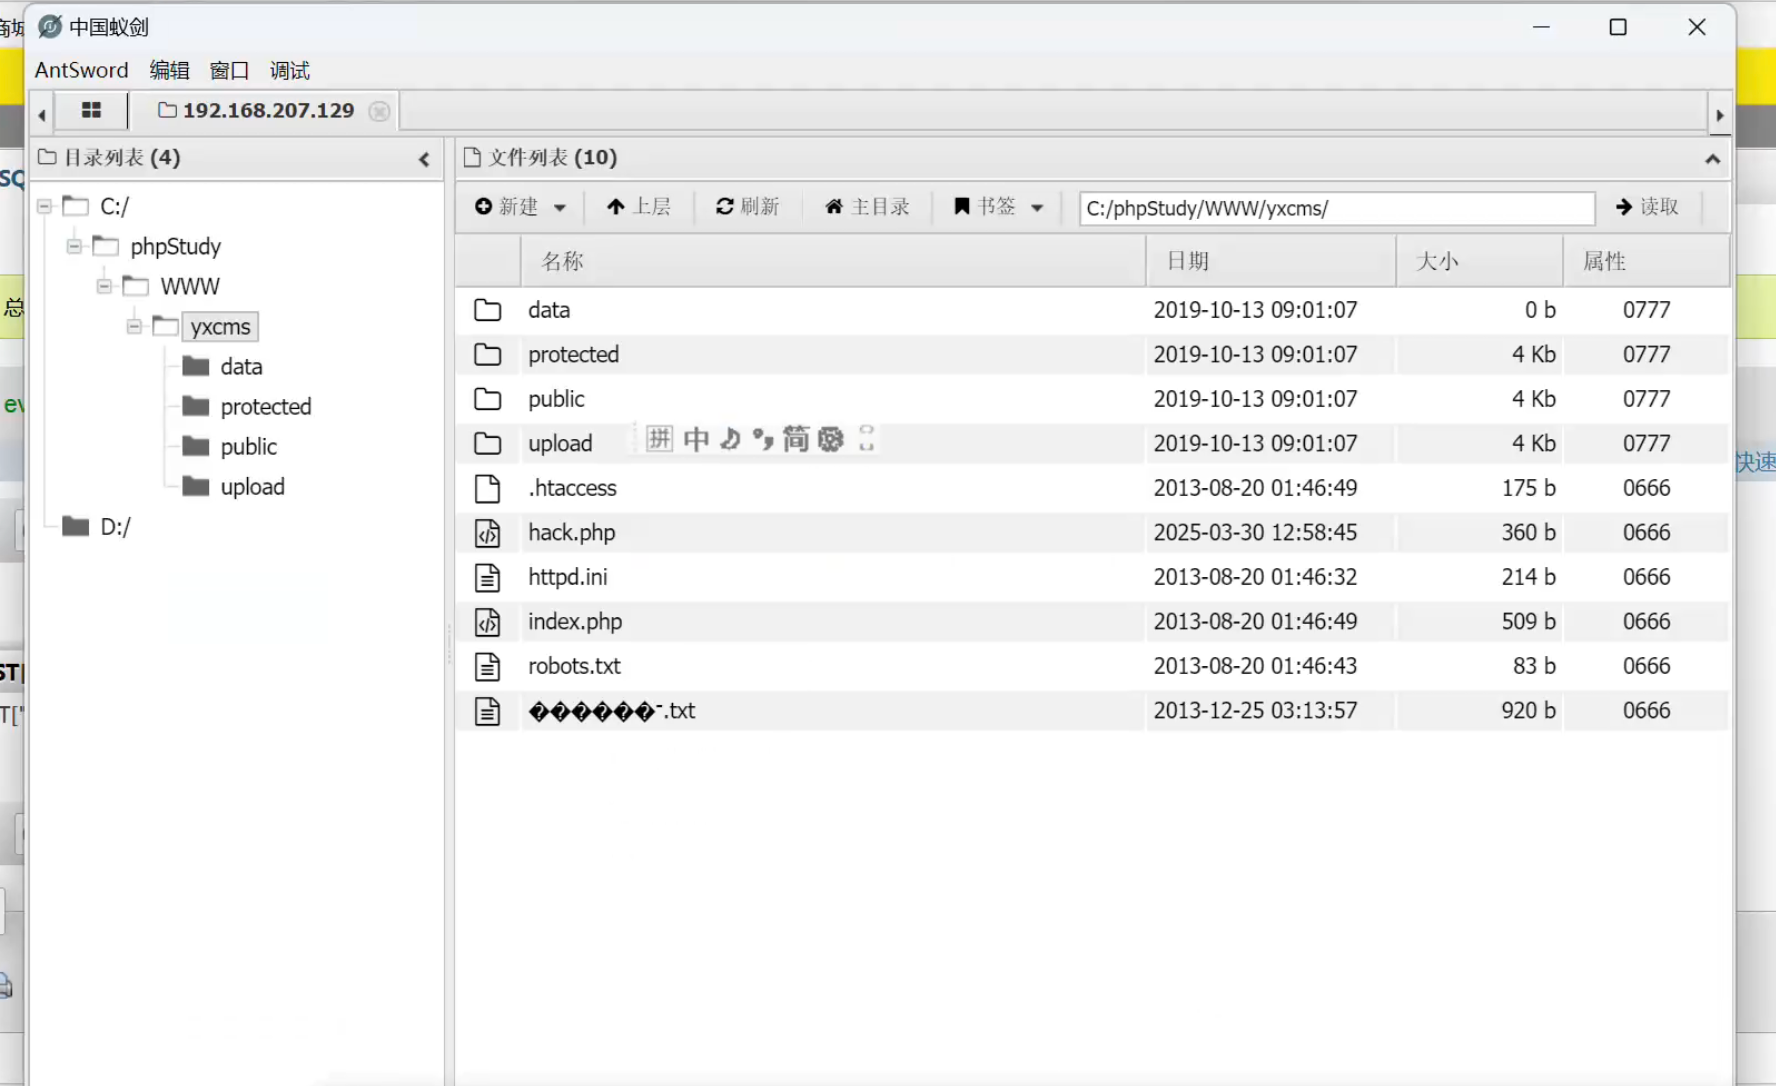Image resolution: width=1776 pixels, height=1086 pixels.
Task: Select the index.php code file icon
Action: 487,622
